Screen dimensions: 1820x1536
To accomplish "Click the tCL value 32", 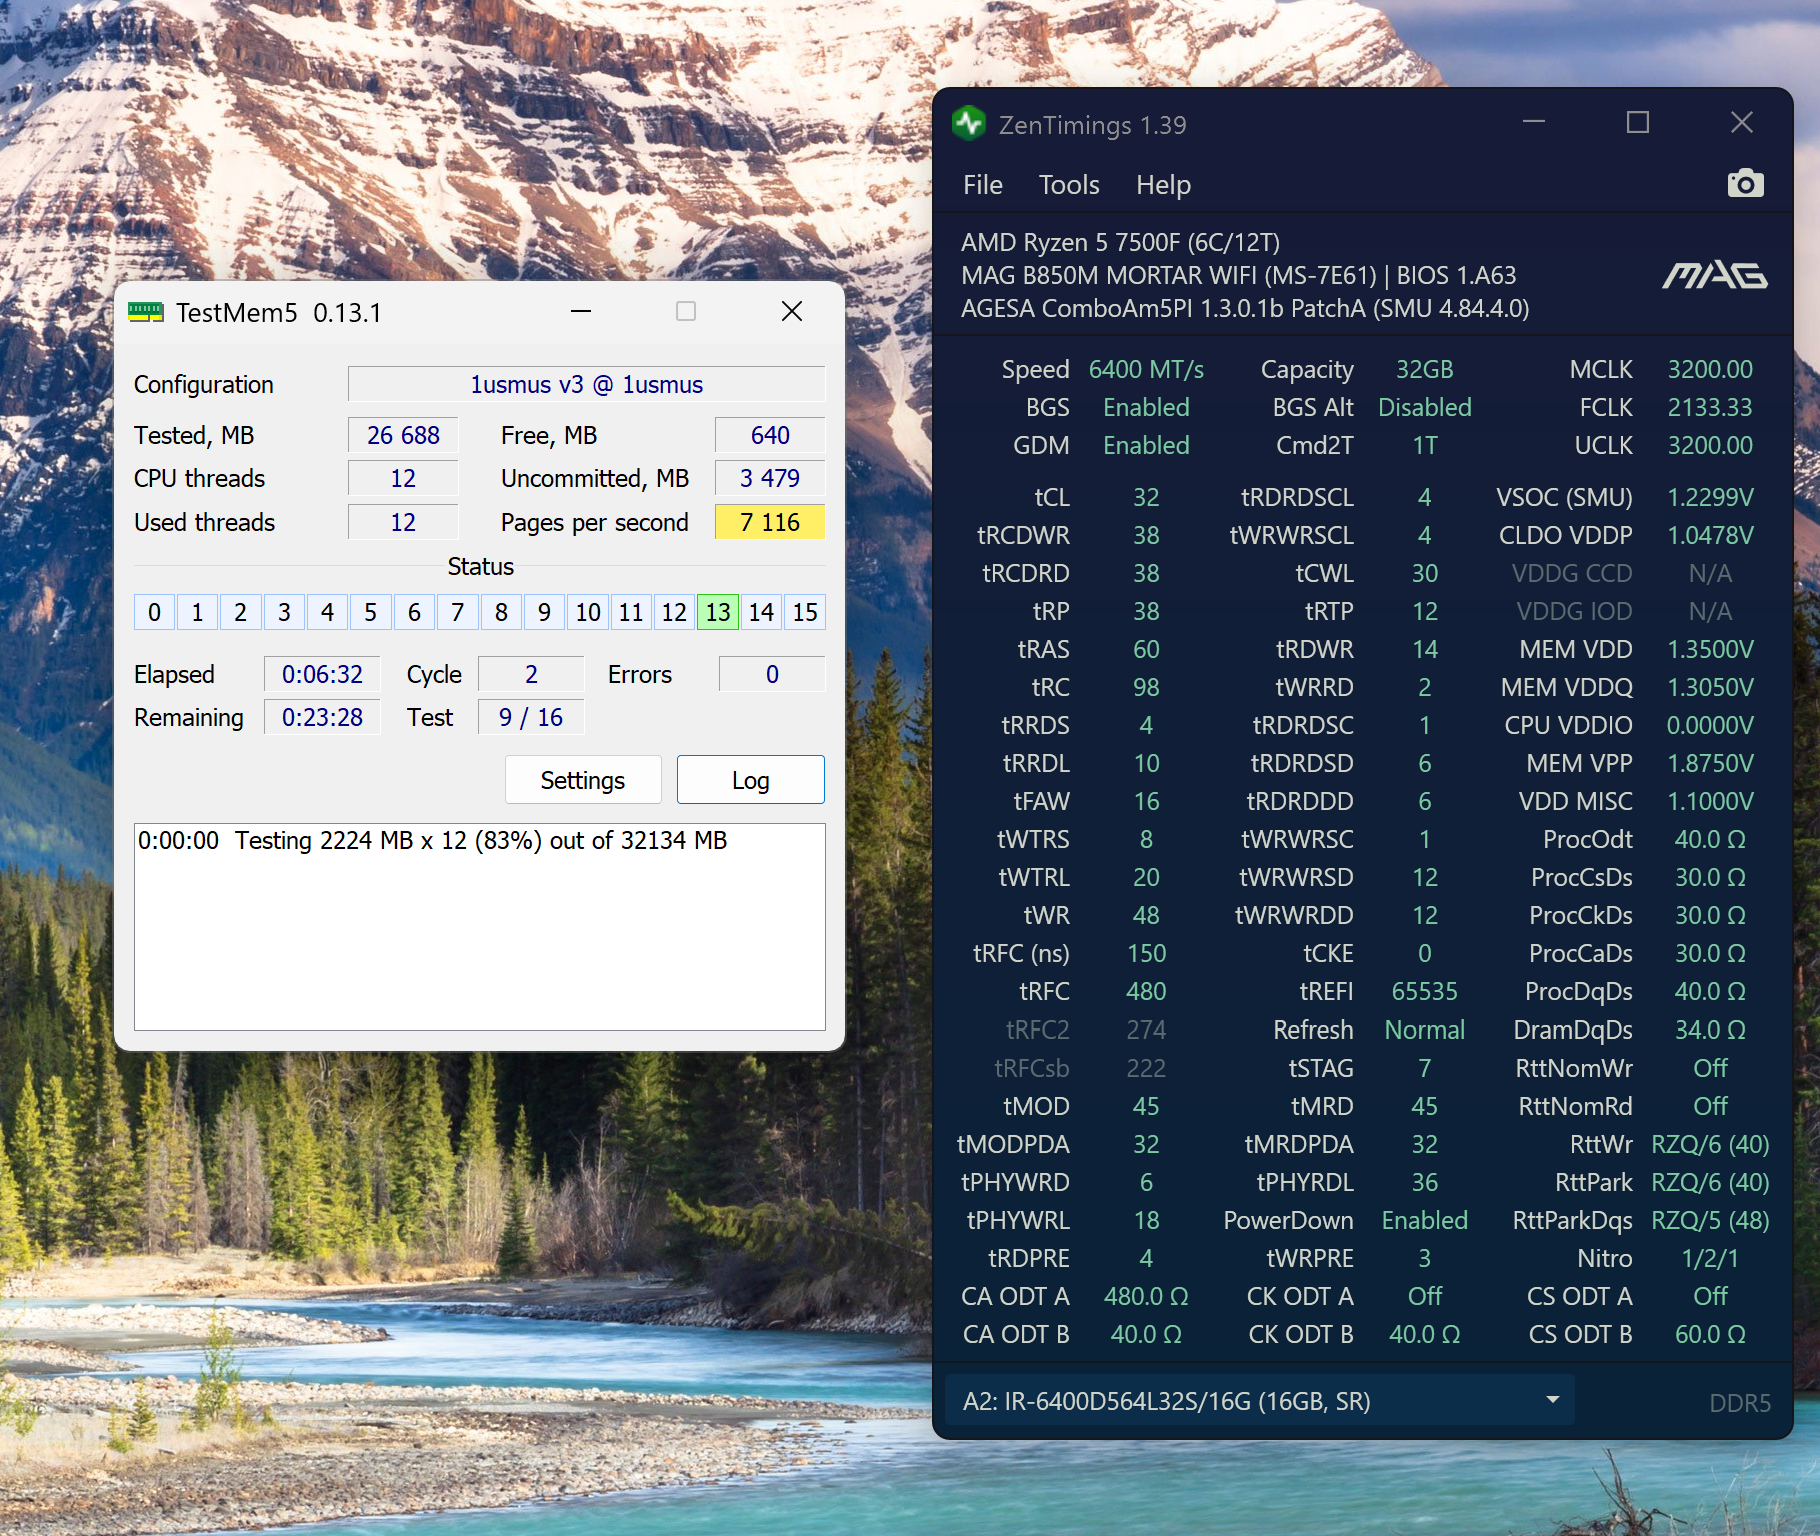I will (1146, 497).
